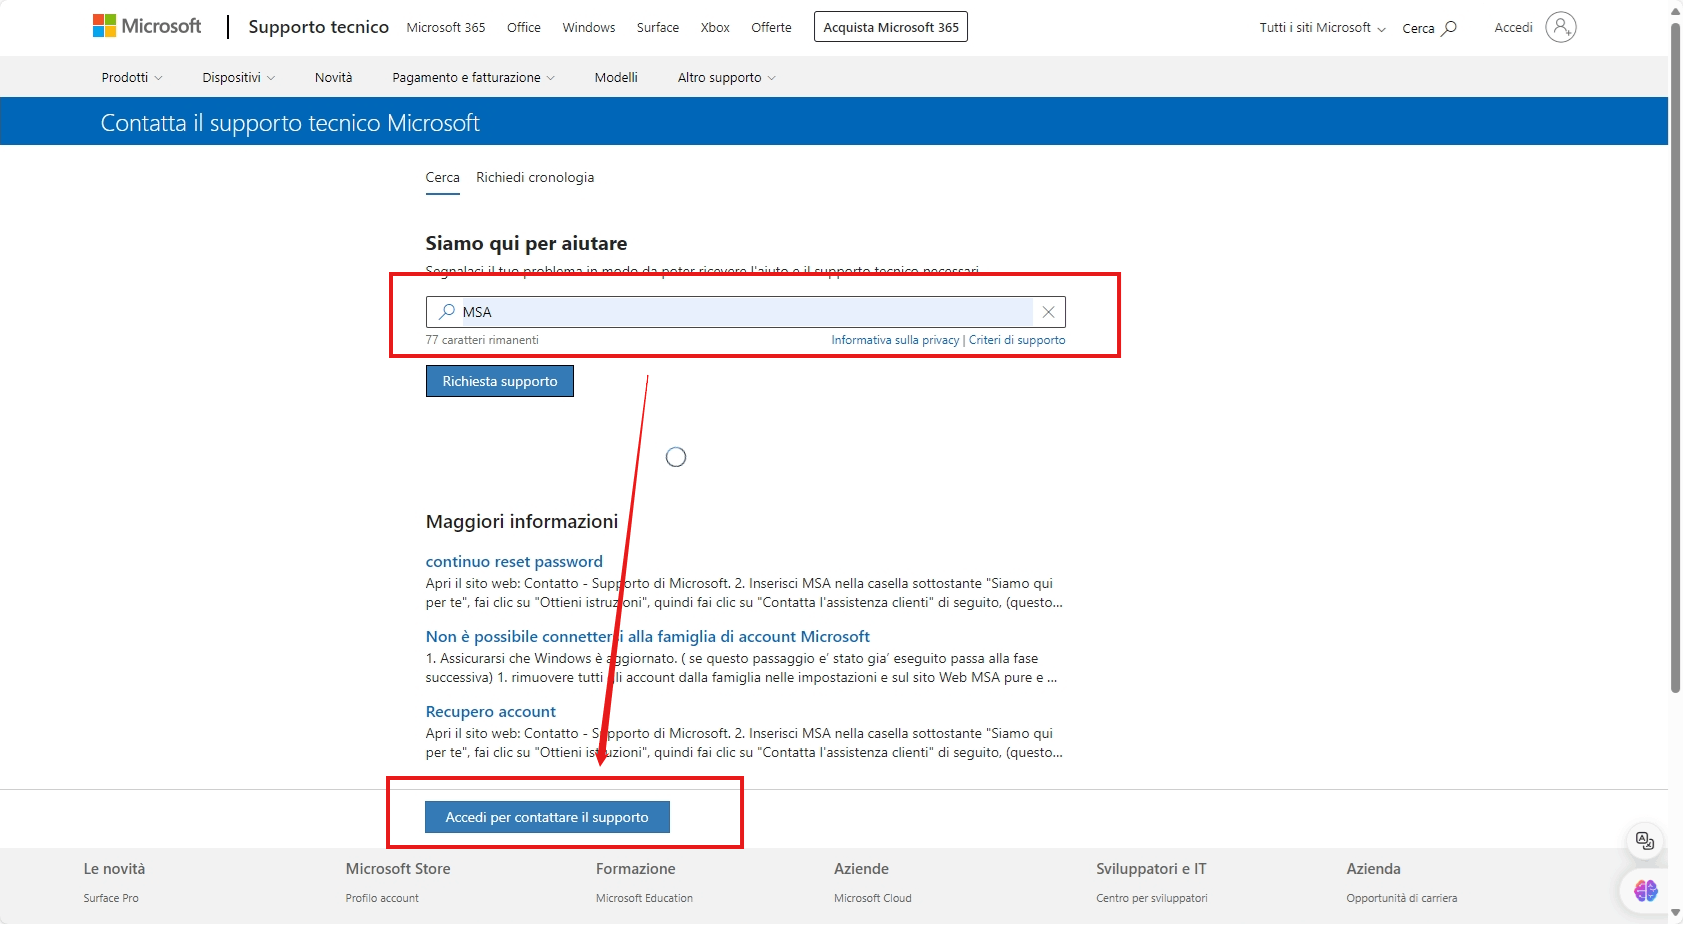Click the Microsoft logo
Image resolution: width=1684 pixels, height=925 pixels.
point(147,26)
